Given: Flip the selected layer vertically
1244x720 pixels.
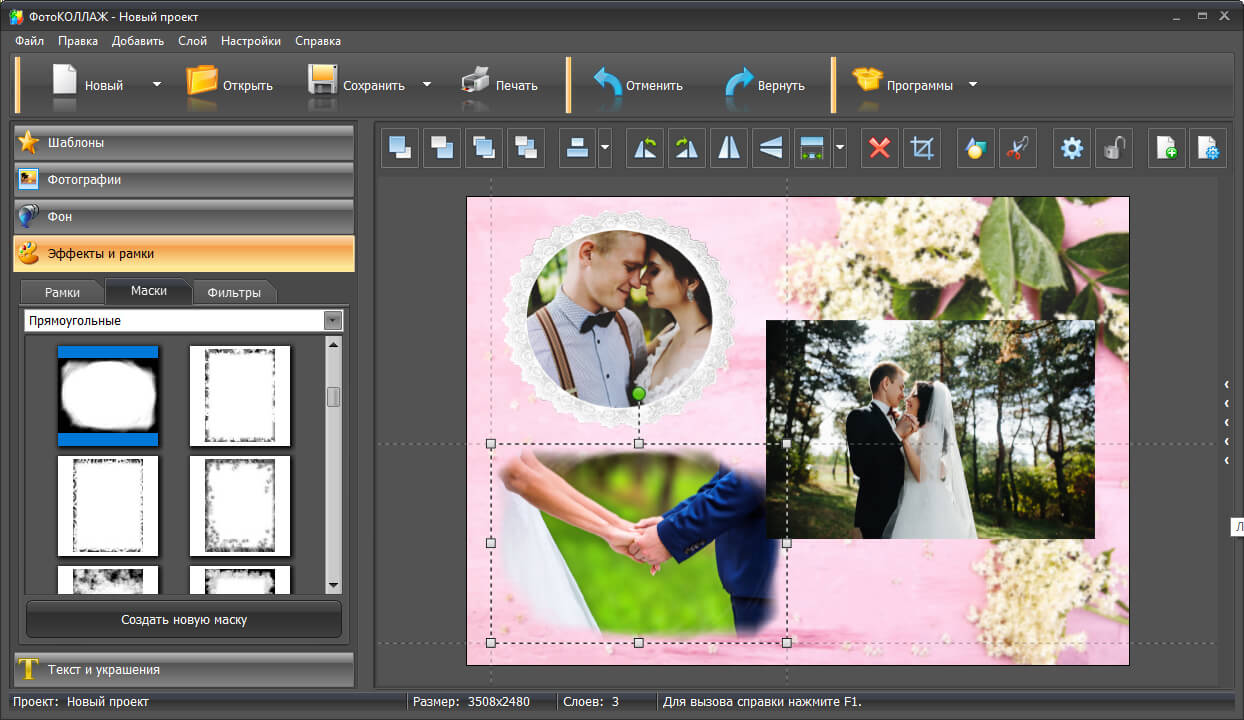Looking at the screenshot, I should tap(771, 148).
